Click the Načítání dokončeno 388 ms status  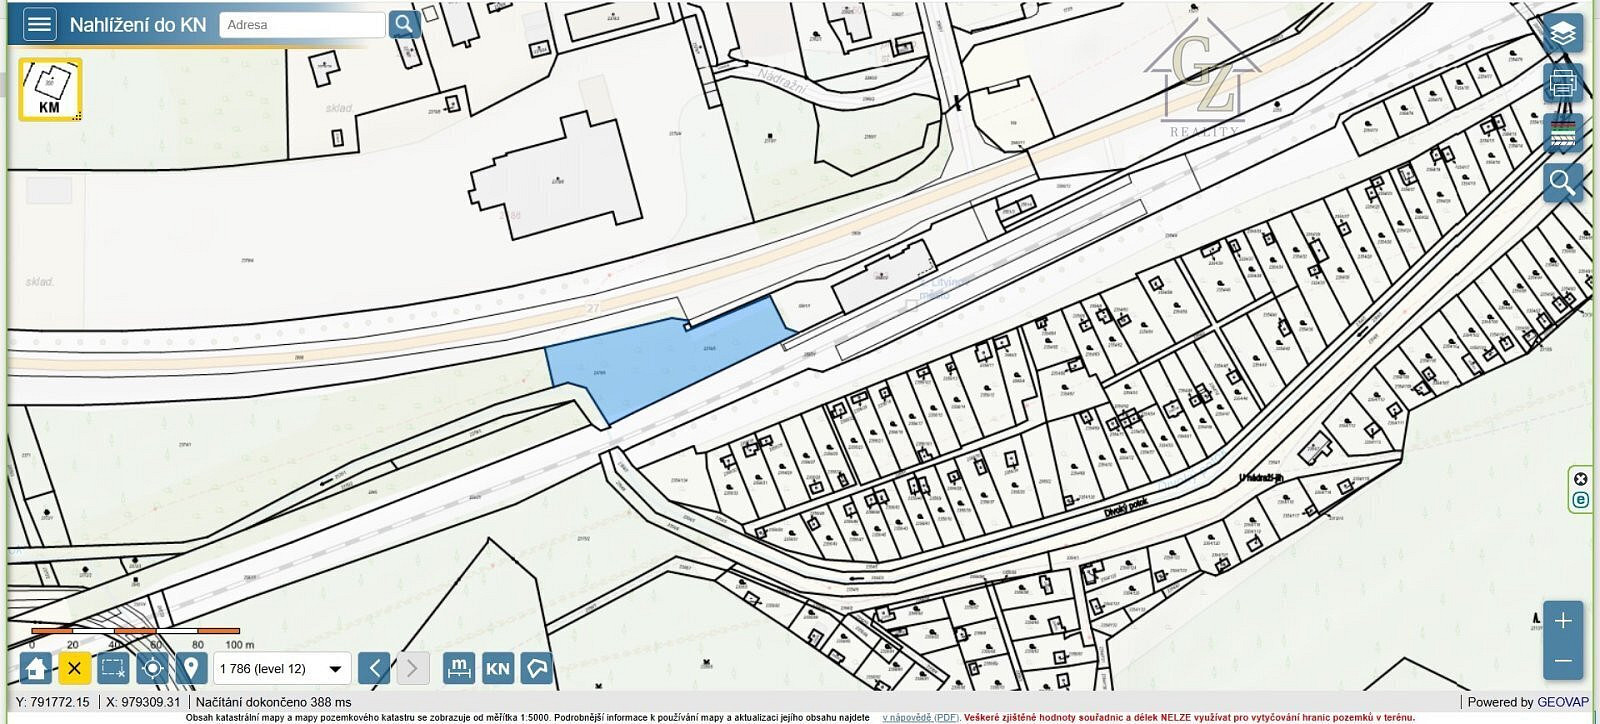(x=273, y=702)
